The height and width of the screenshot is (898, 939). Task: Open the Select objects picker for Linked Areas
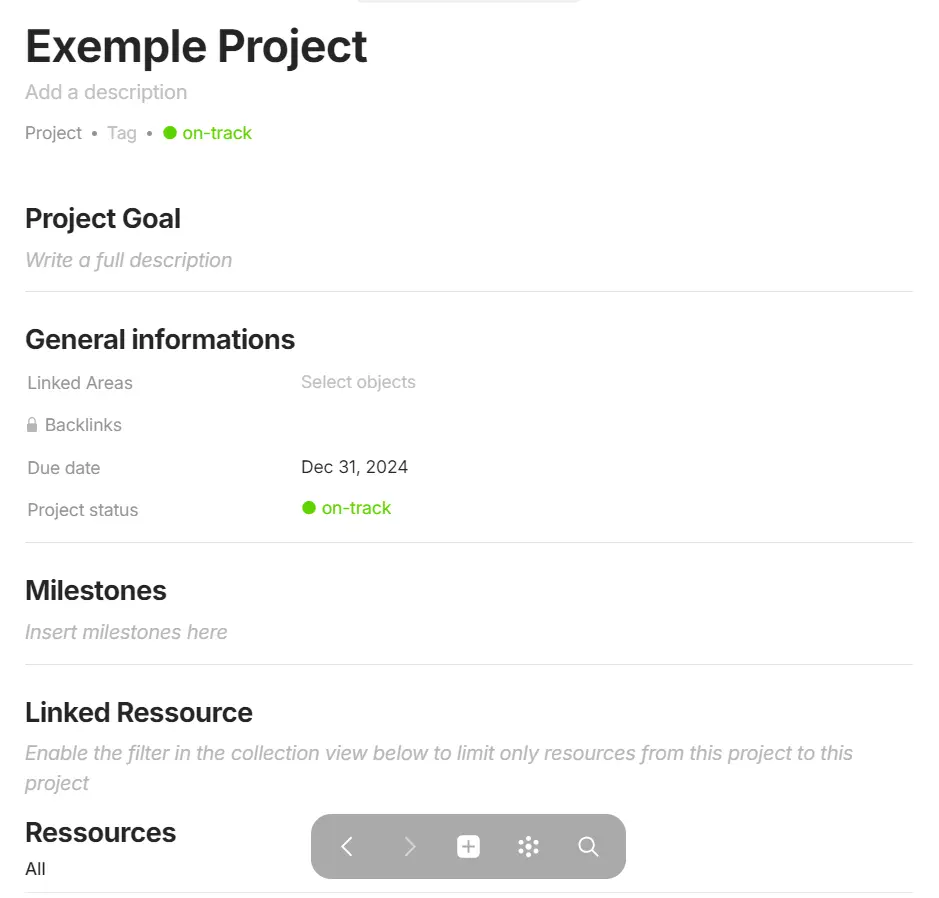(357, 382)
